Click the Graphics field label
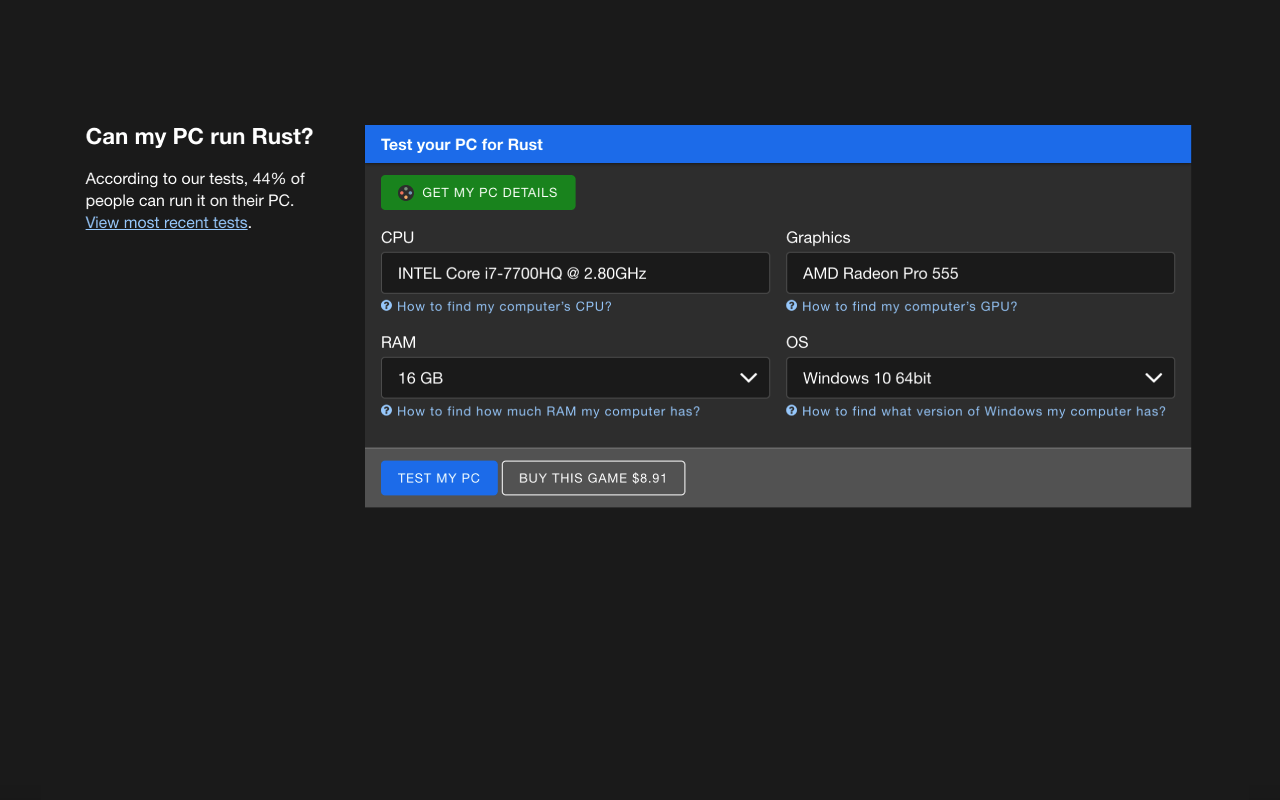1280x800 pixels. pos(818,238)
